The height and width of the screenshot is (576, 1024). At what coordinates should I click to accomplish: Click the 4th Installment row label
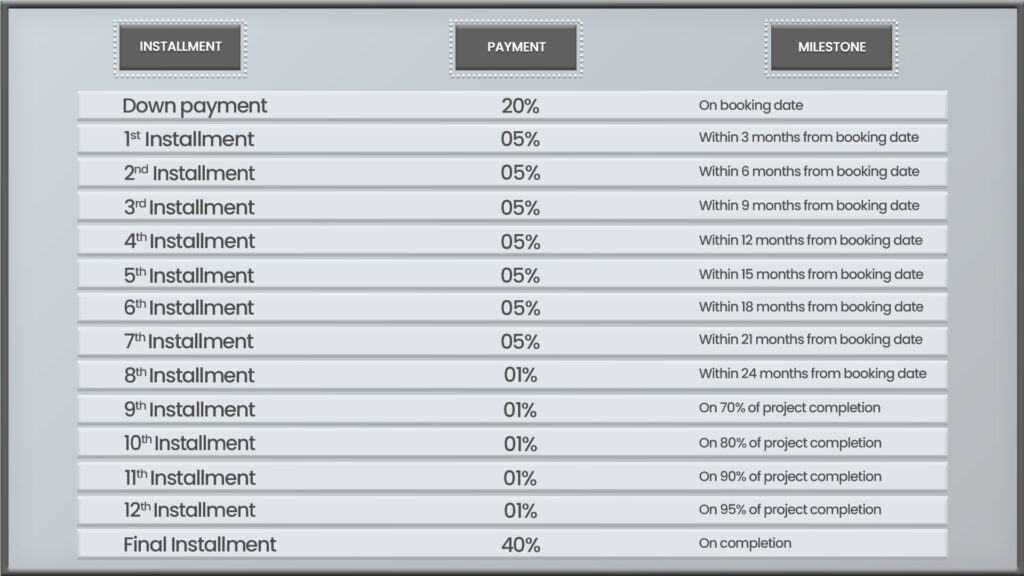[189, 241]
